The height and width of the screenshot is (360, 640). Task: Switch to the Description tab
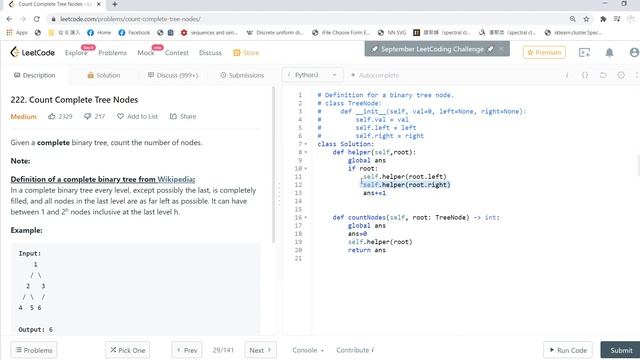(34, 75)
